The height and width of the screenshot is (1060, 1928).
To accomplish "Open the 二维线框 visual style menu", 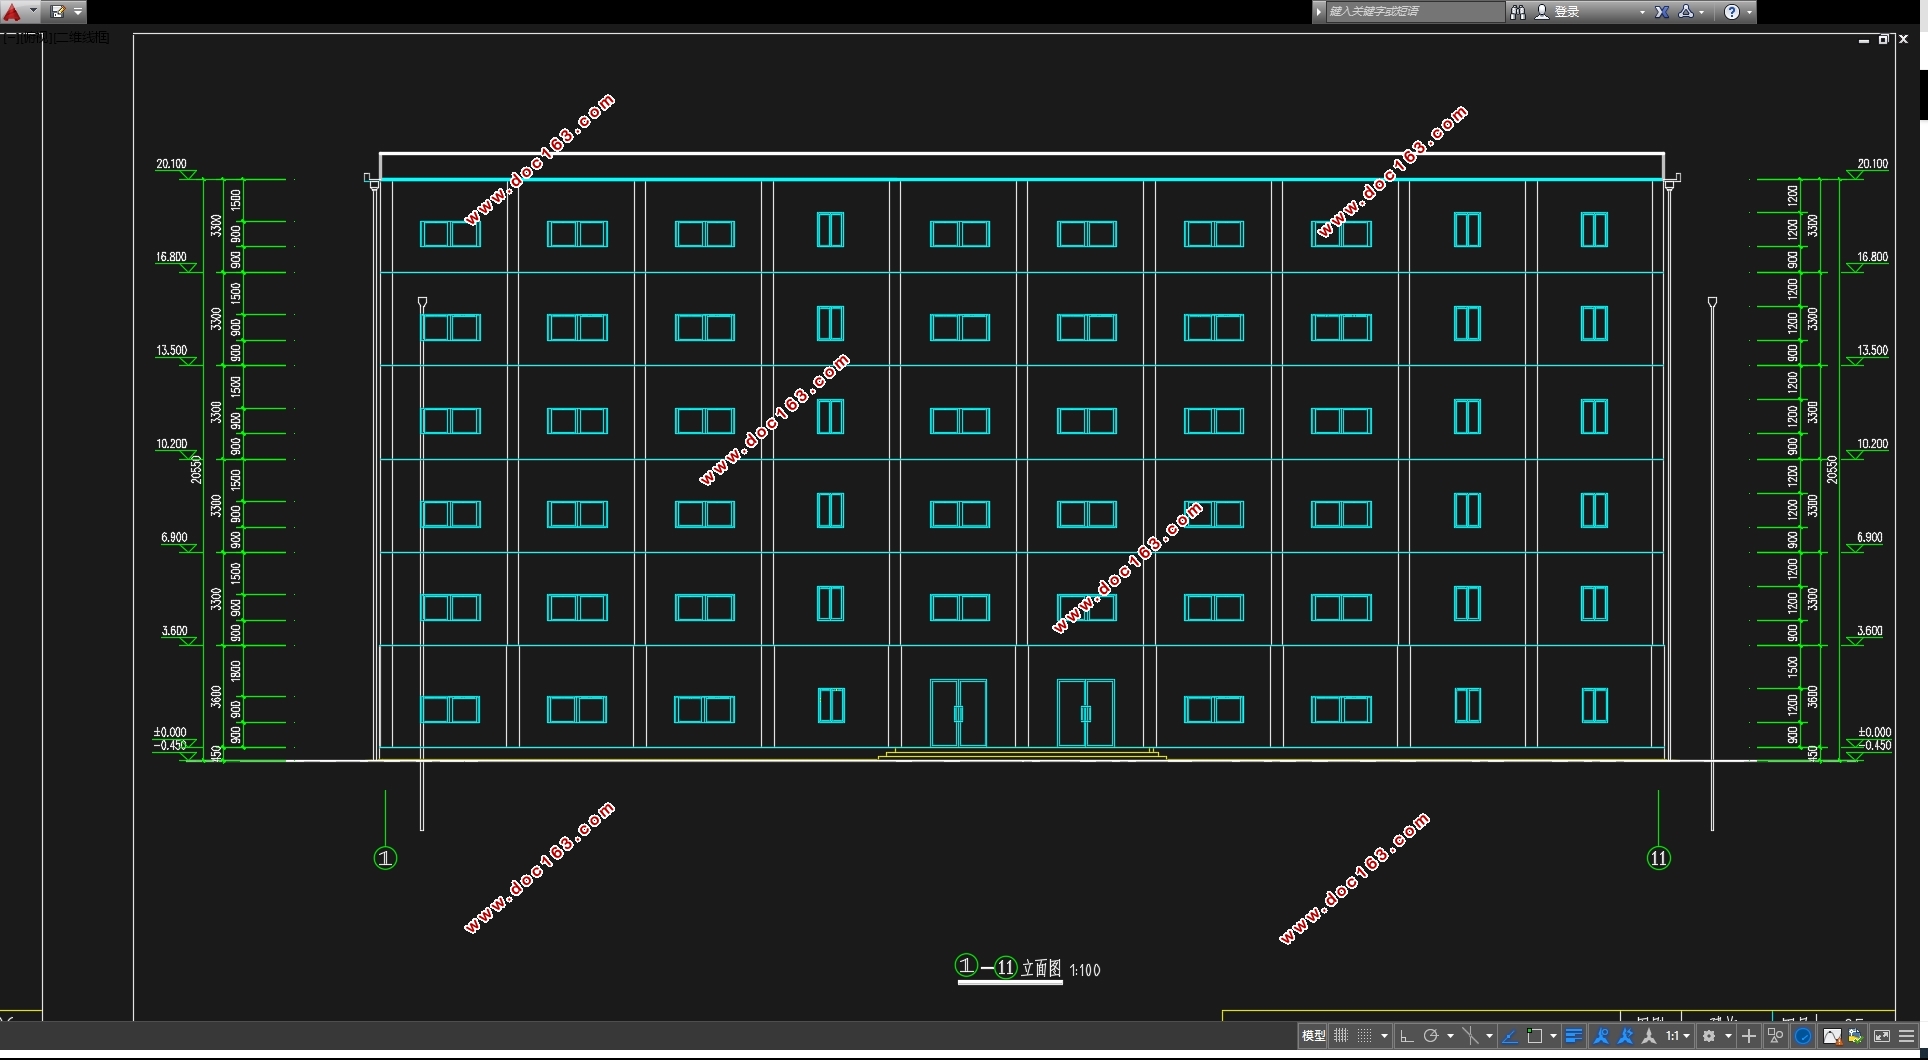I will coord(82,38).
